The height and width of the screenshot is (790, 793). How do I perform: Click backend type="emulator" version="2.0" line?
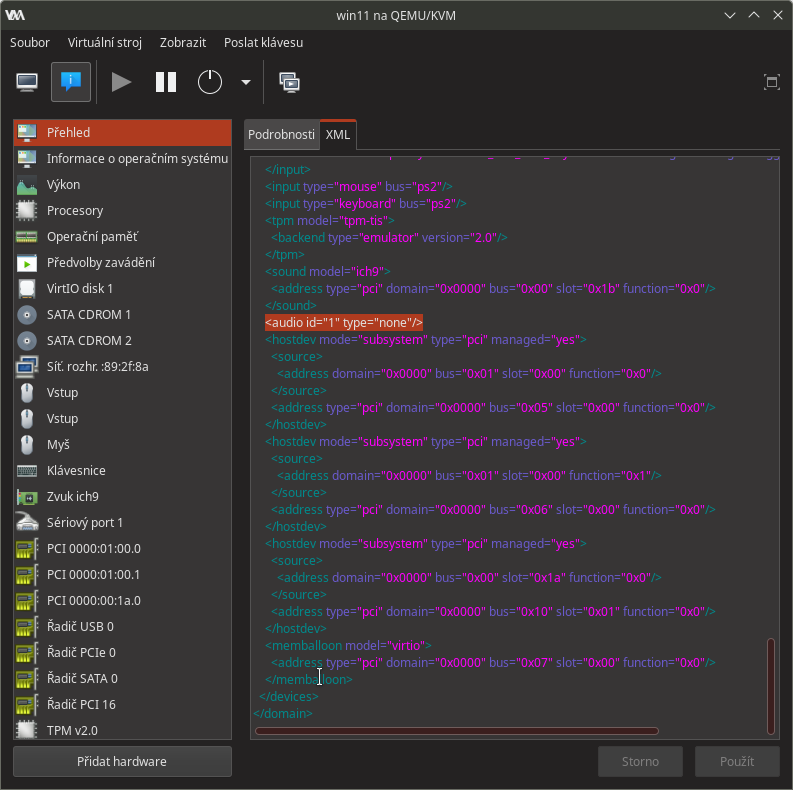pos(389,238)
